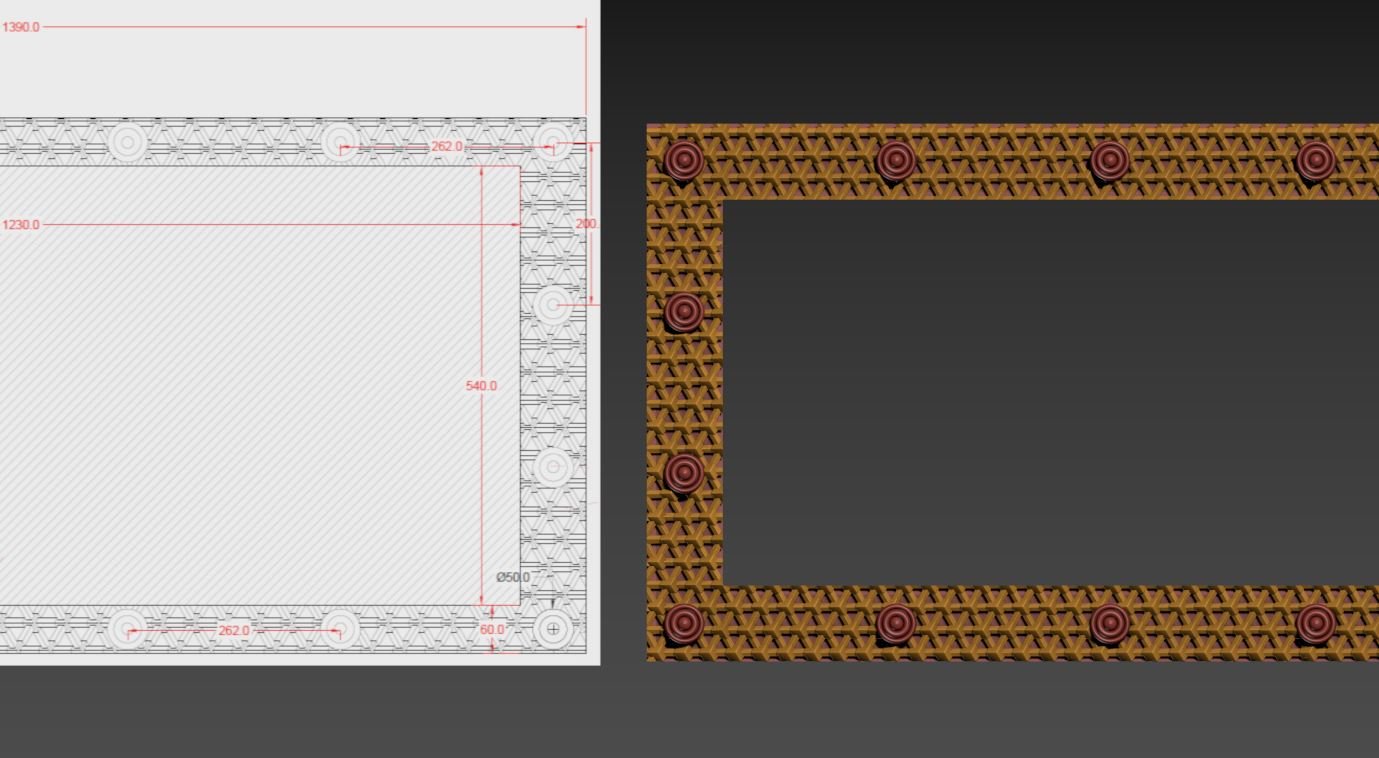Select second red knob in render's top row
This screenshot has width=1379, height=758.
point(896,159)
